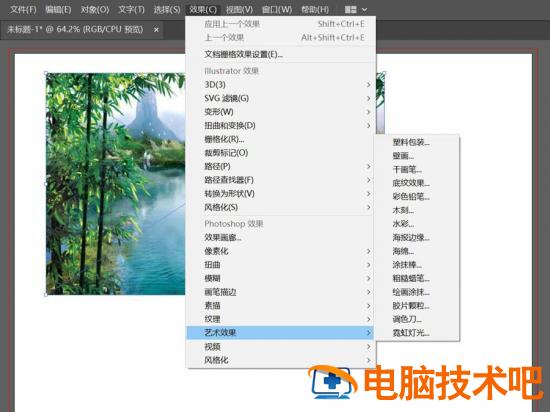Viewport: 550px width, 412px height.
Task: Close the 未标题-1 document tab
Action: pos(156,30)
